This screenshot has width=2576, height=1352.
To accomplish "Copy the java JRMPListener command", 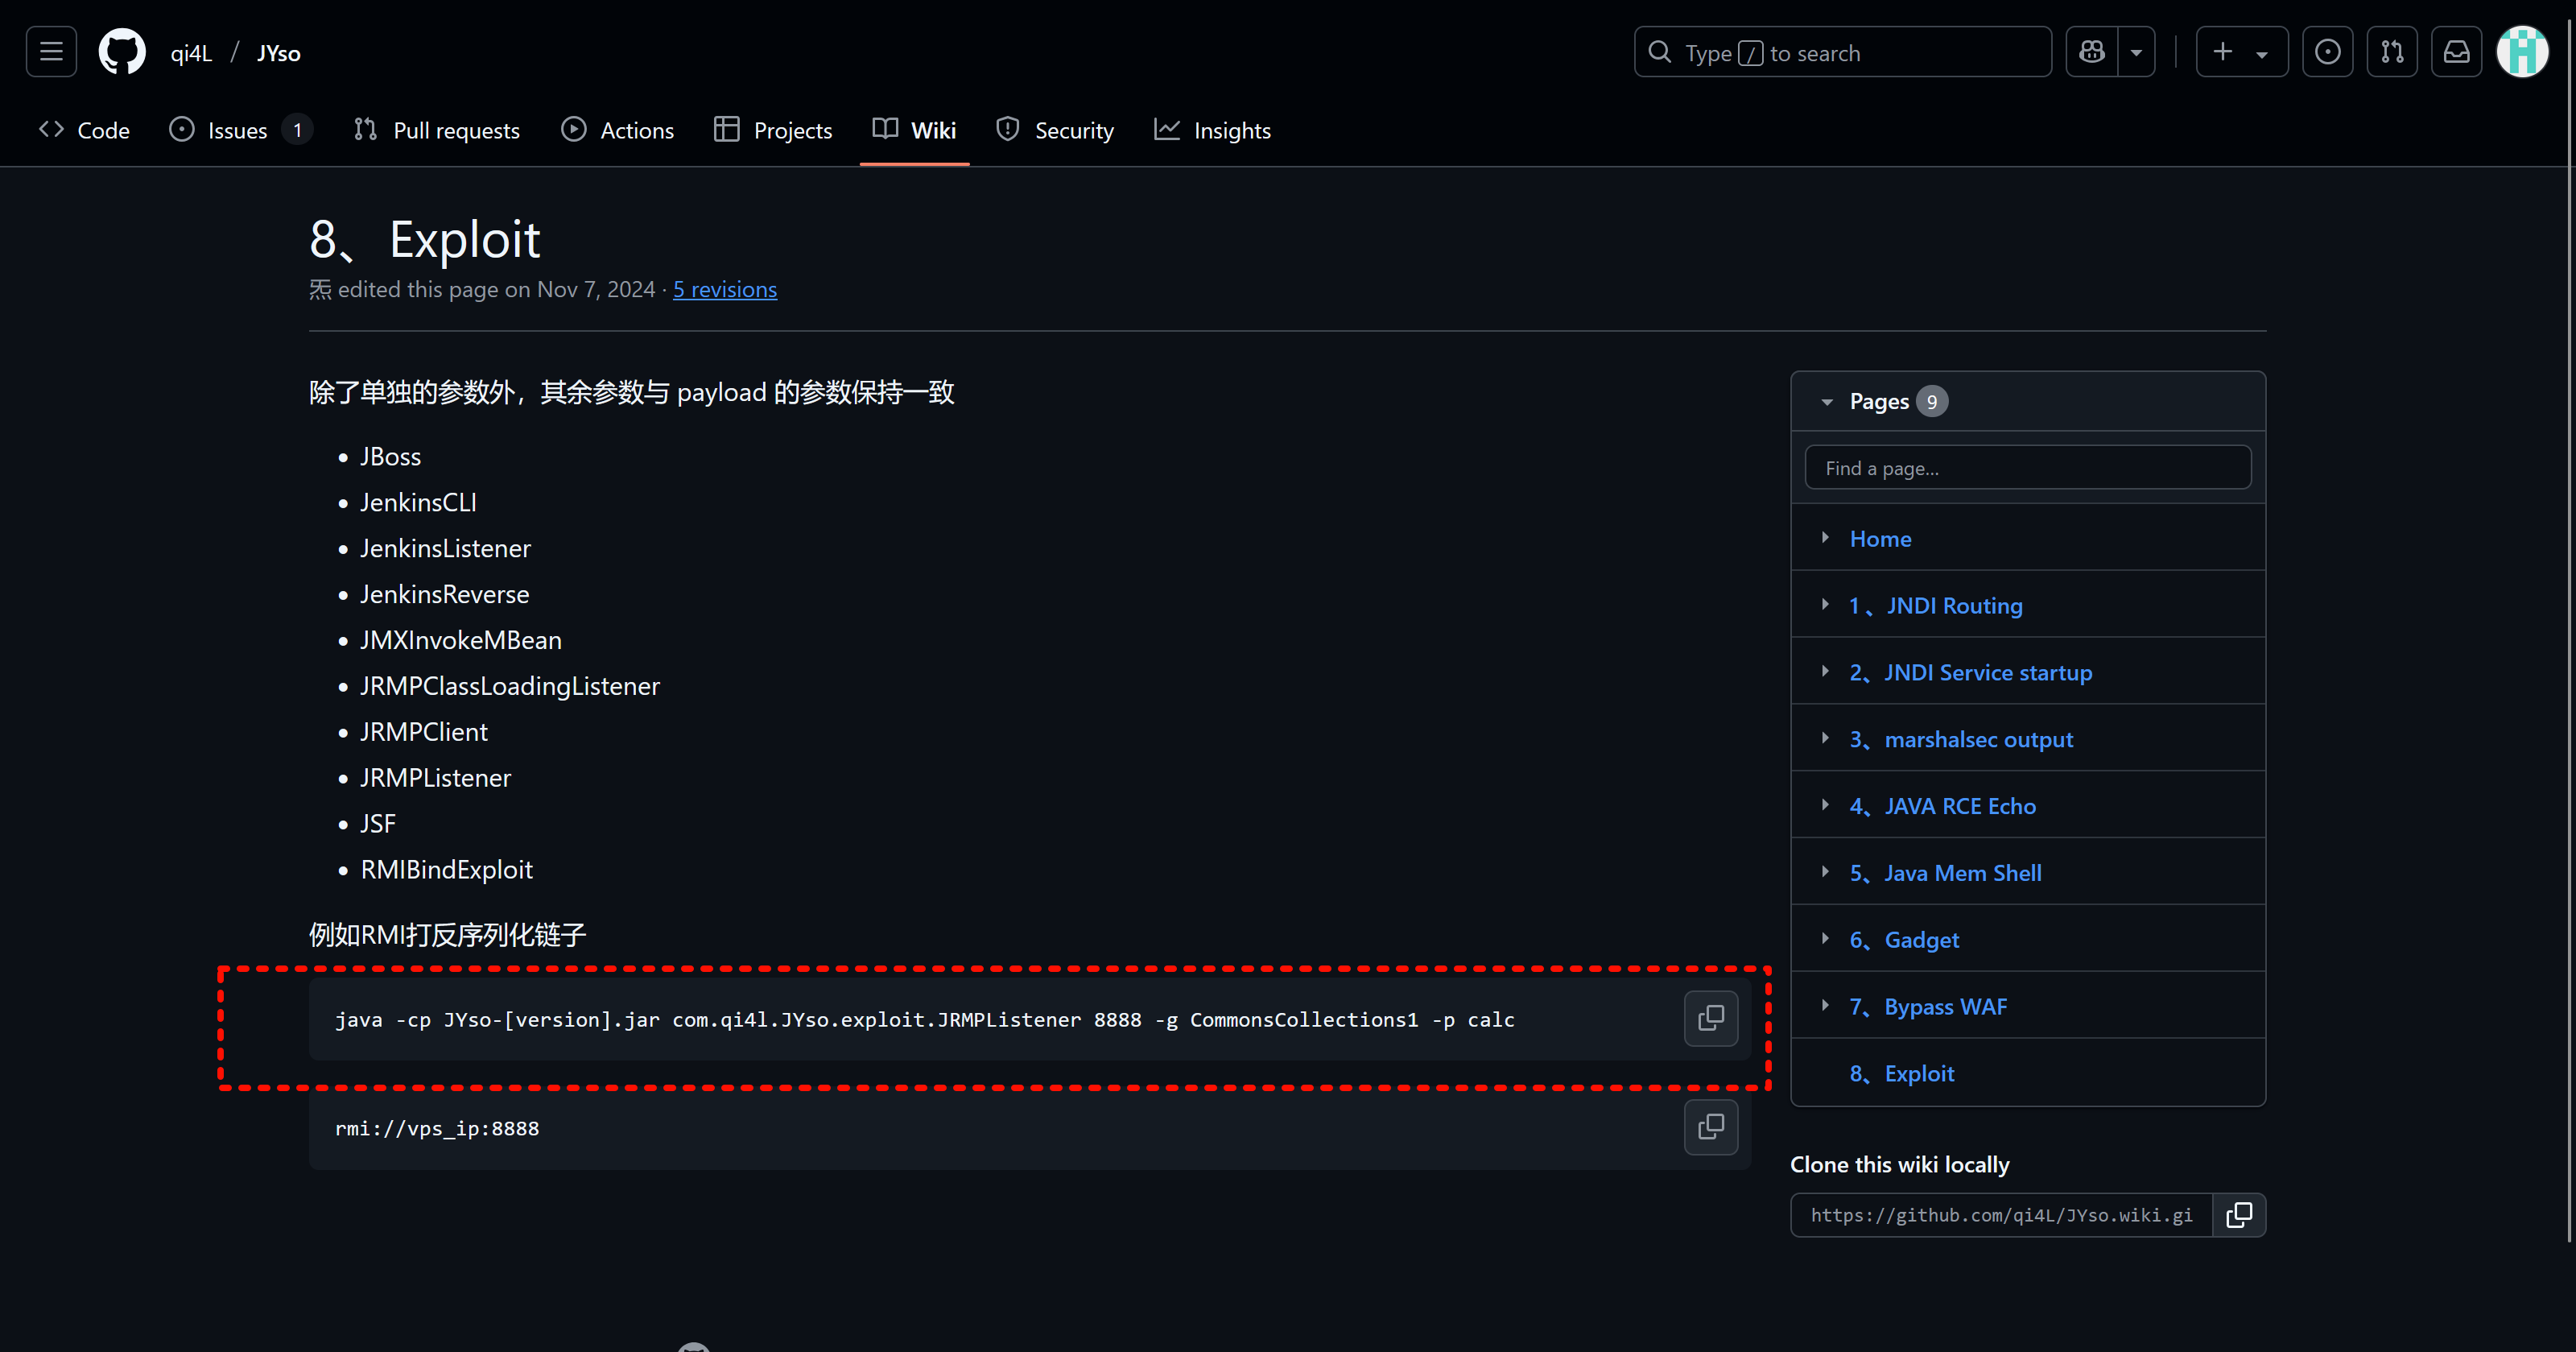I will [x=1710, y=1018].
